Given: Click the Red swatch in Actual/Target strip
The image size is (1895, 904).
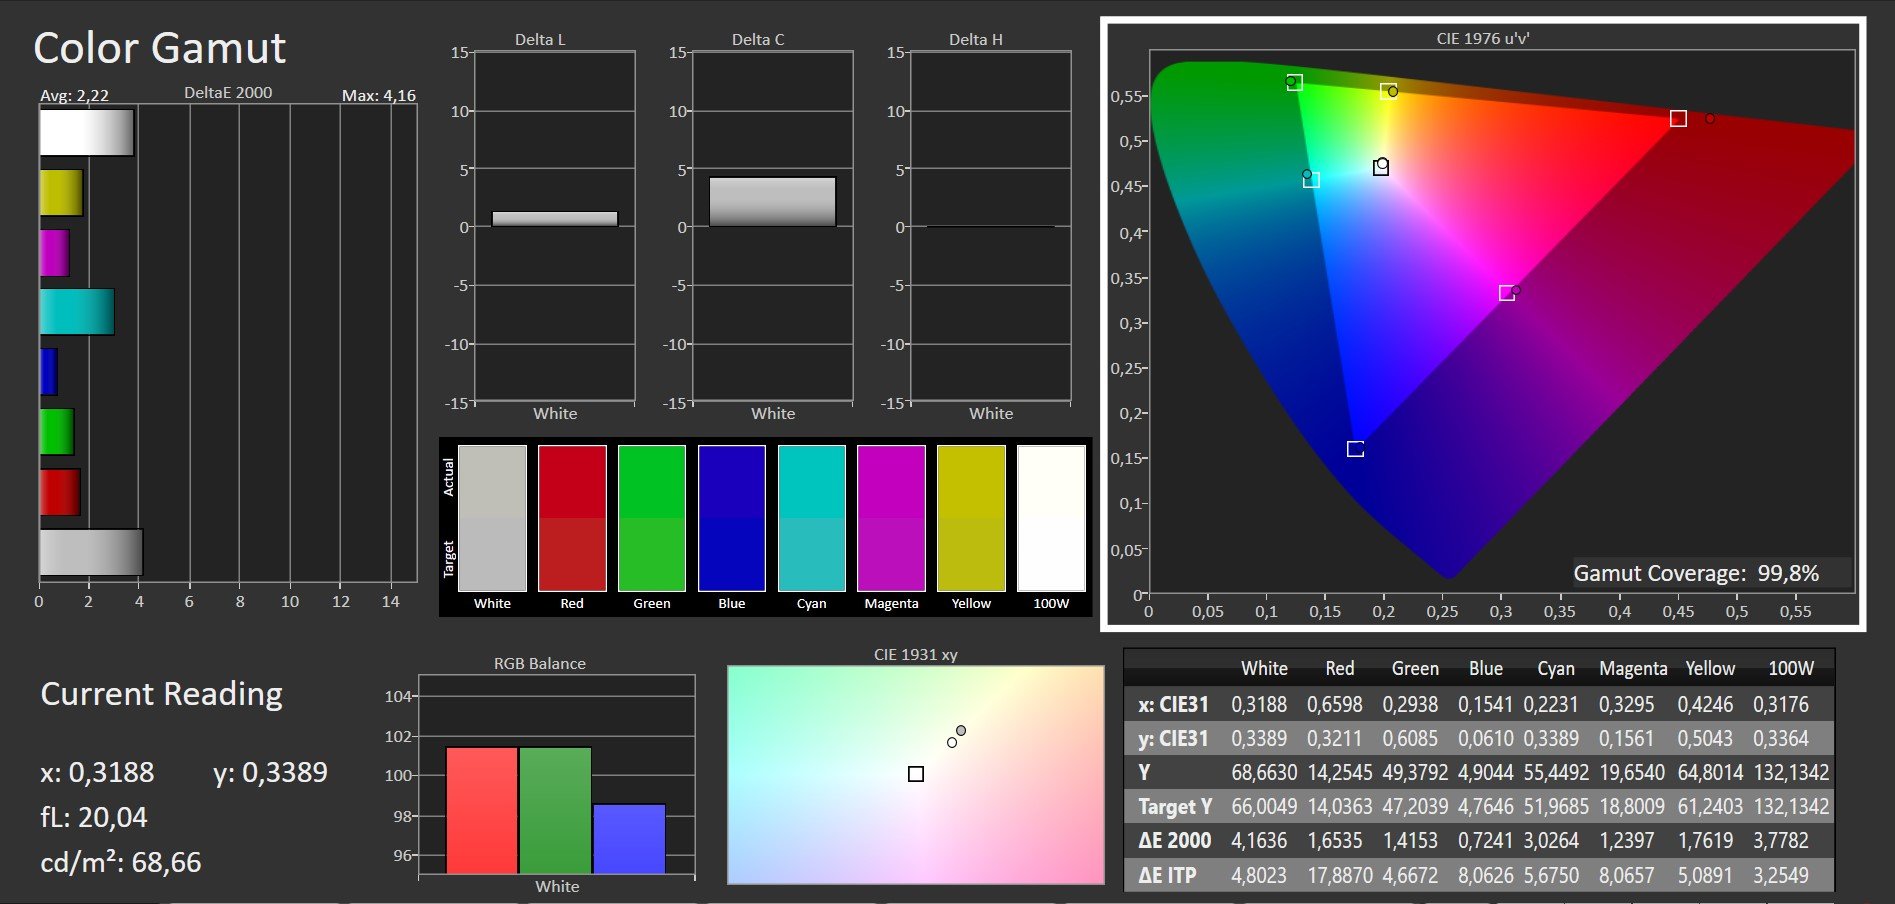Looking at the screenshot, I should click(x=572, y=518).
